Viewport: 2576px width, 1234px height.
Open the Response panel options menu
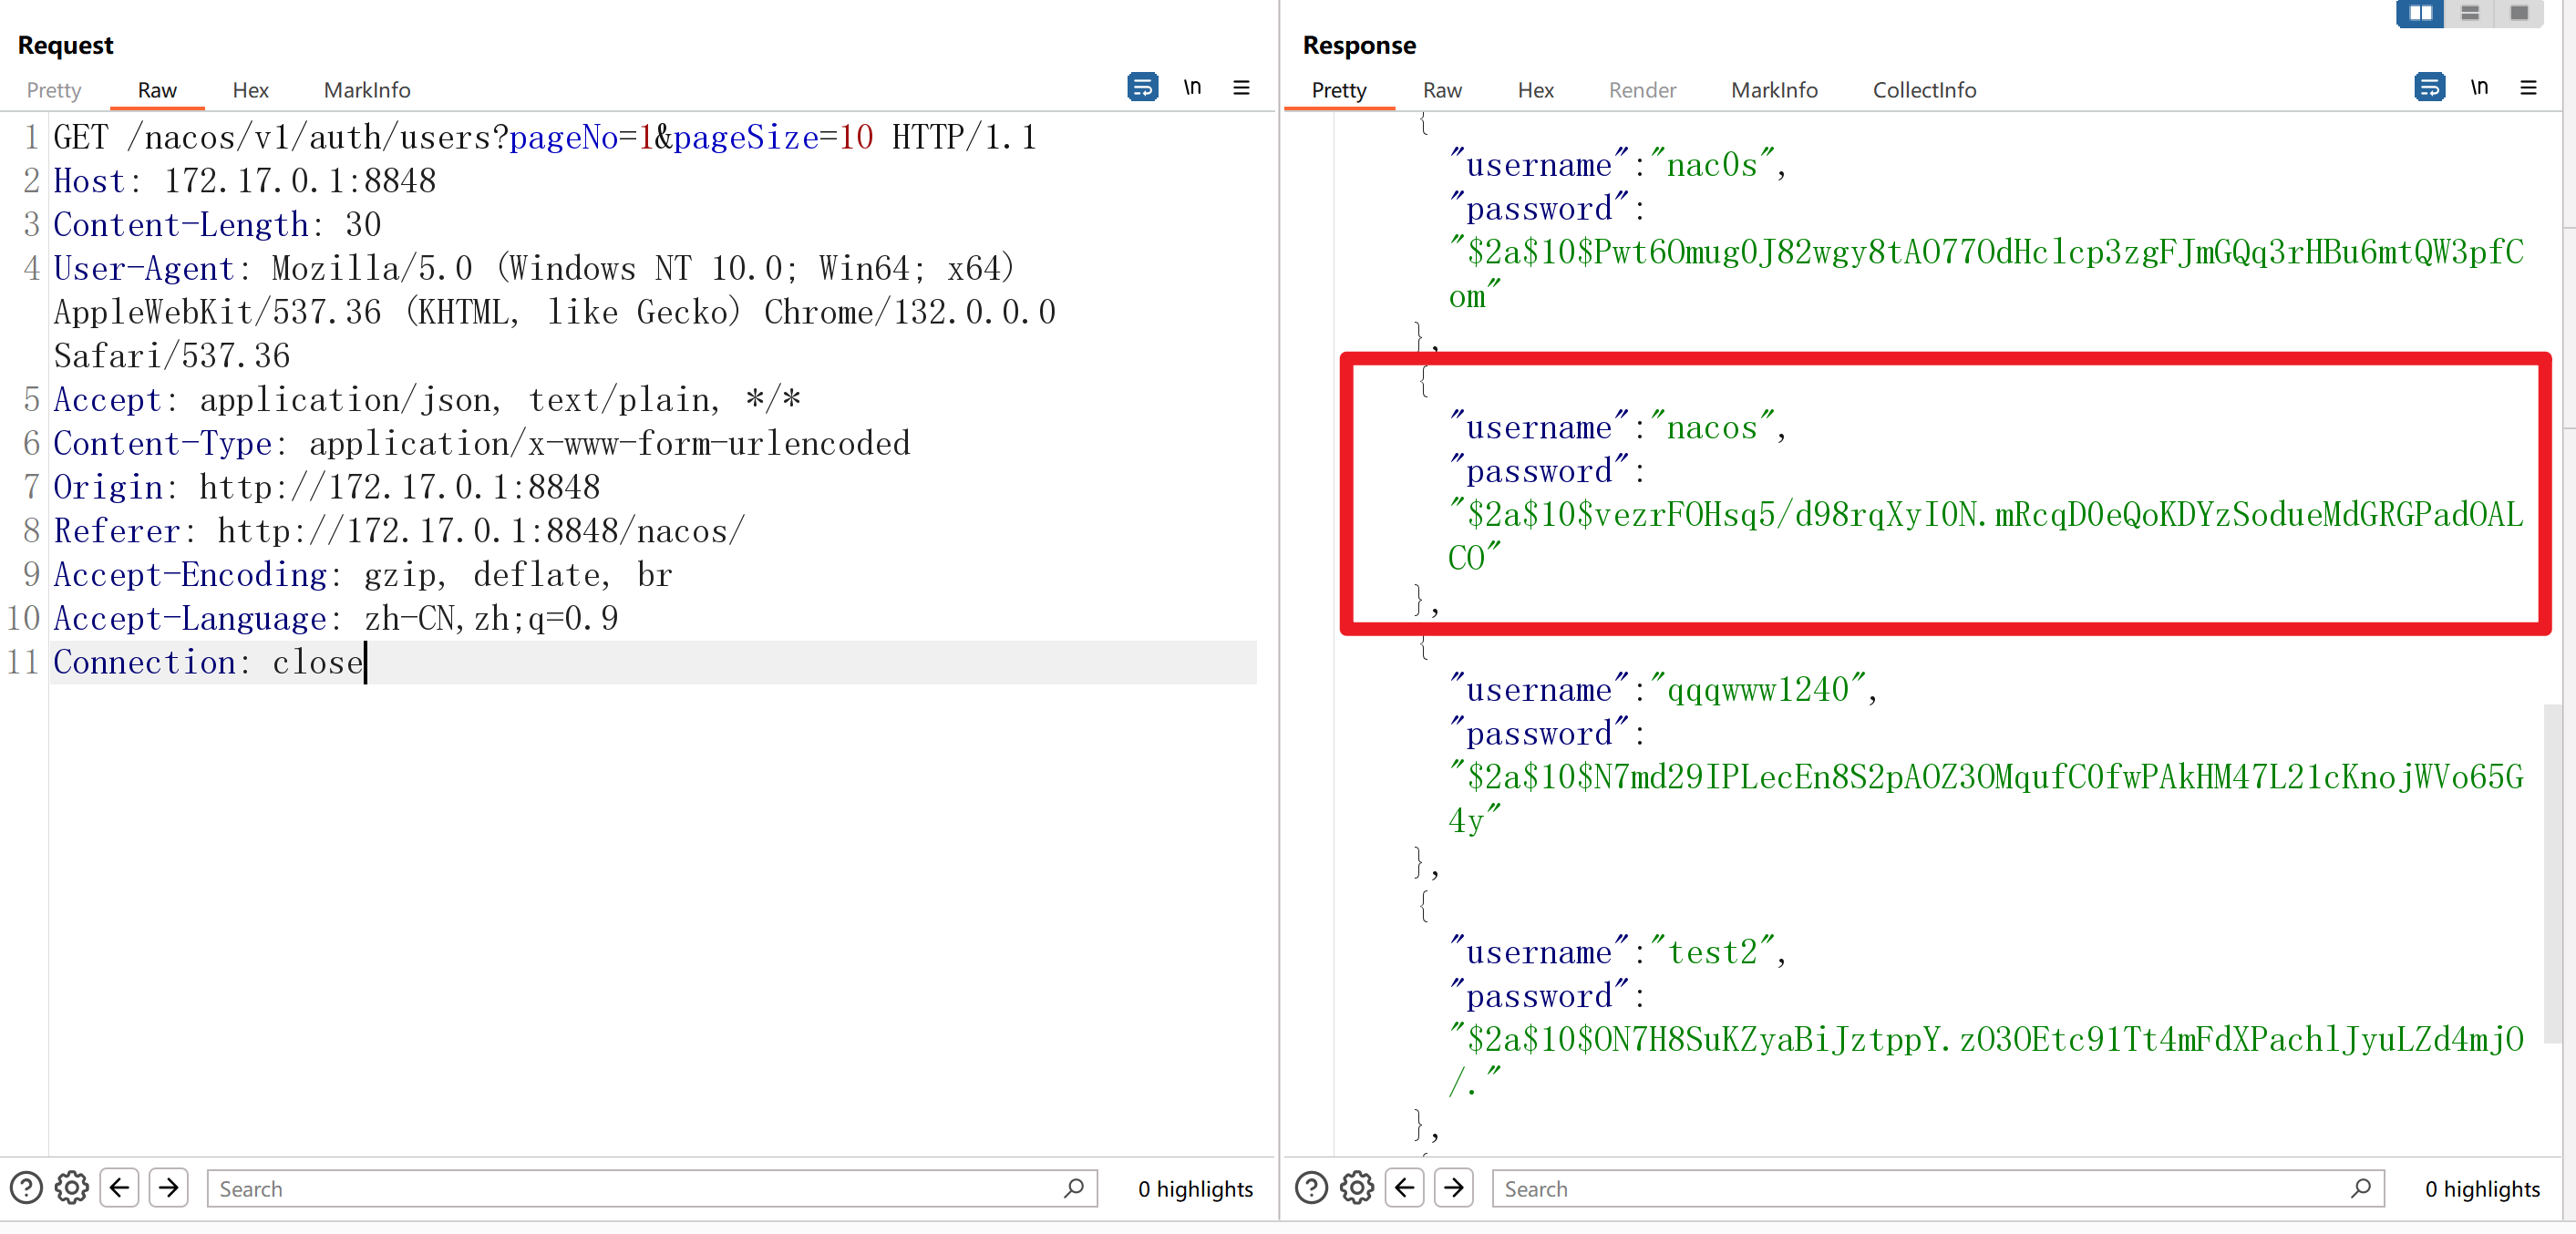[x=2528, y=87]
